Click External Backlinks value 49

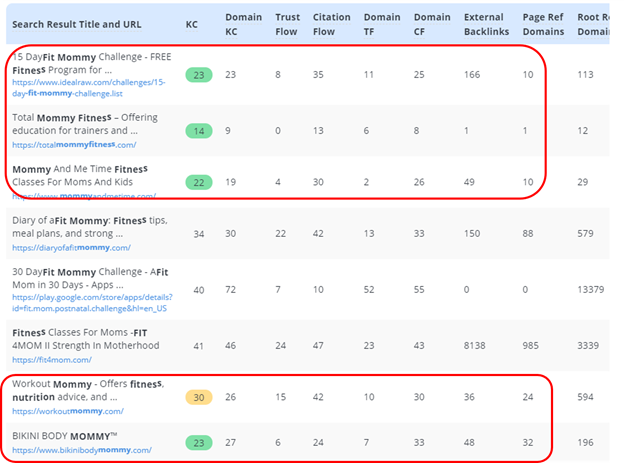coord(469,182)
